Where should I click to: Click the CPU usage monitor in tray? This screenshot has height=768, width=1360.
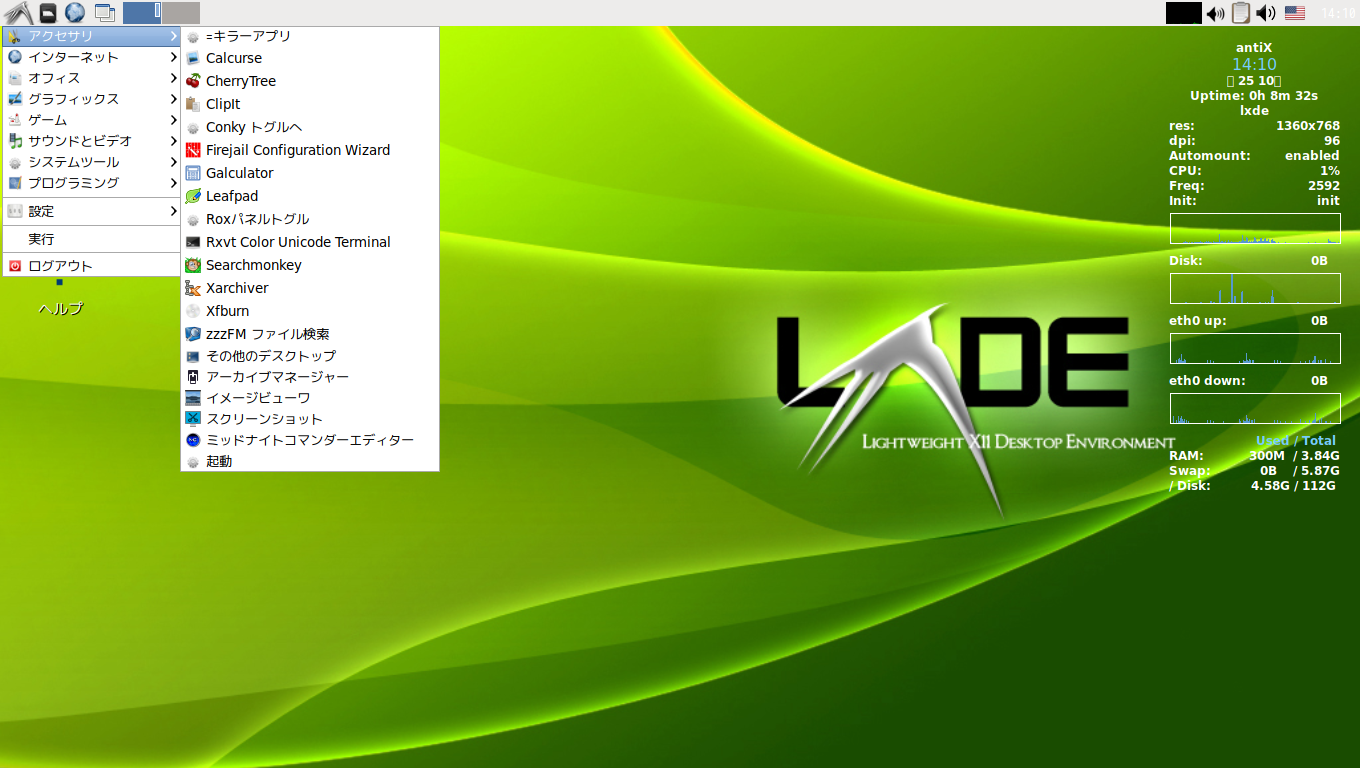click(1183, 13)
